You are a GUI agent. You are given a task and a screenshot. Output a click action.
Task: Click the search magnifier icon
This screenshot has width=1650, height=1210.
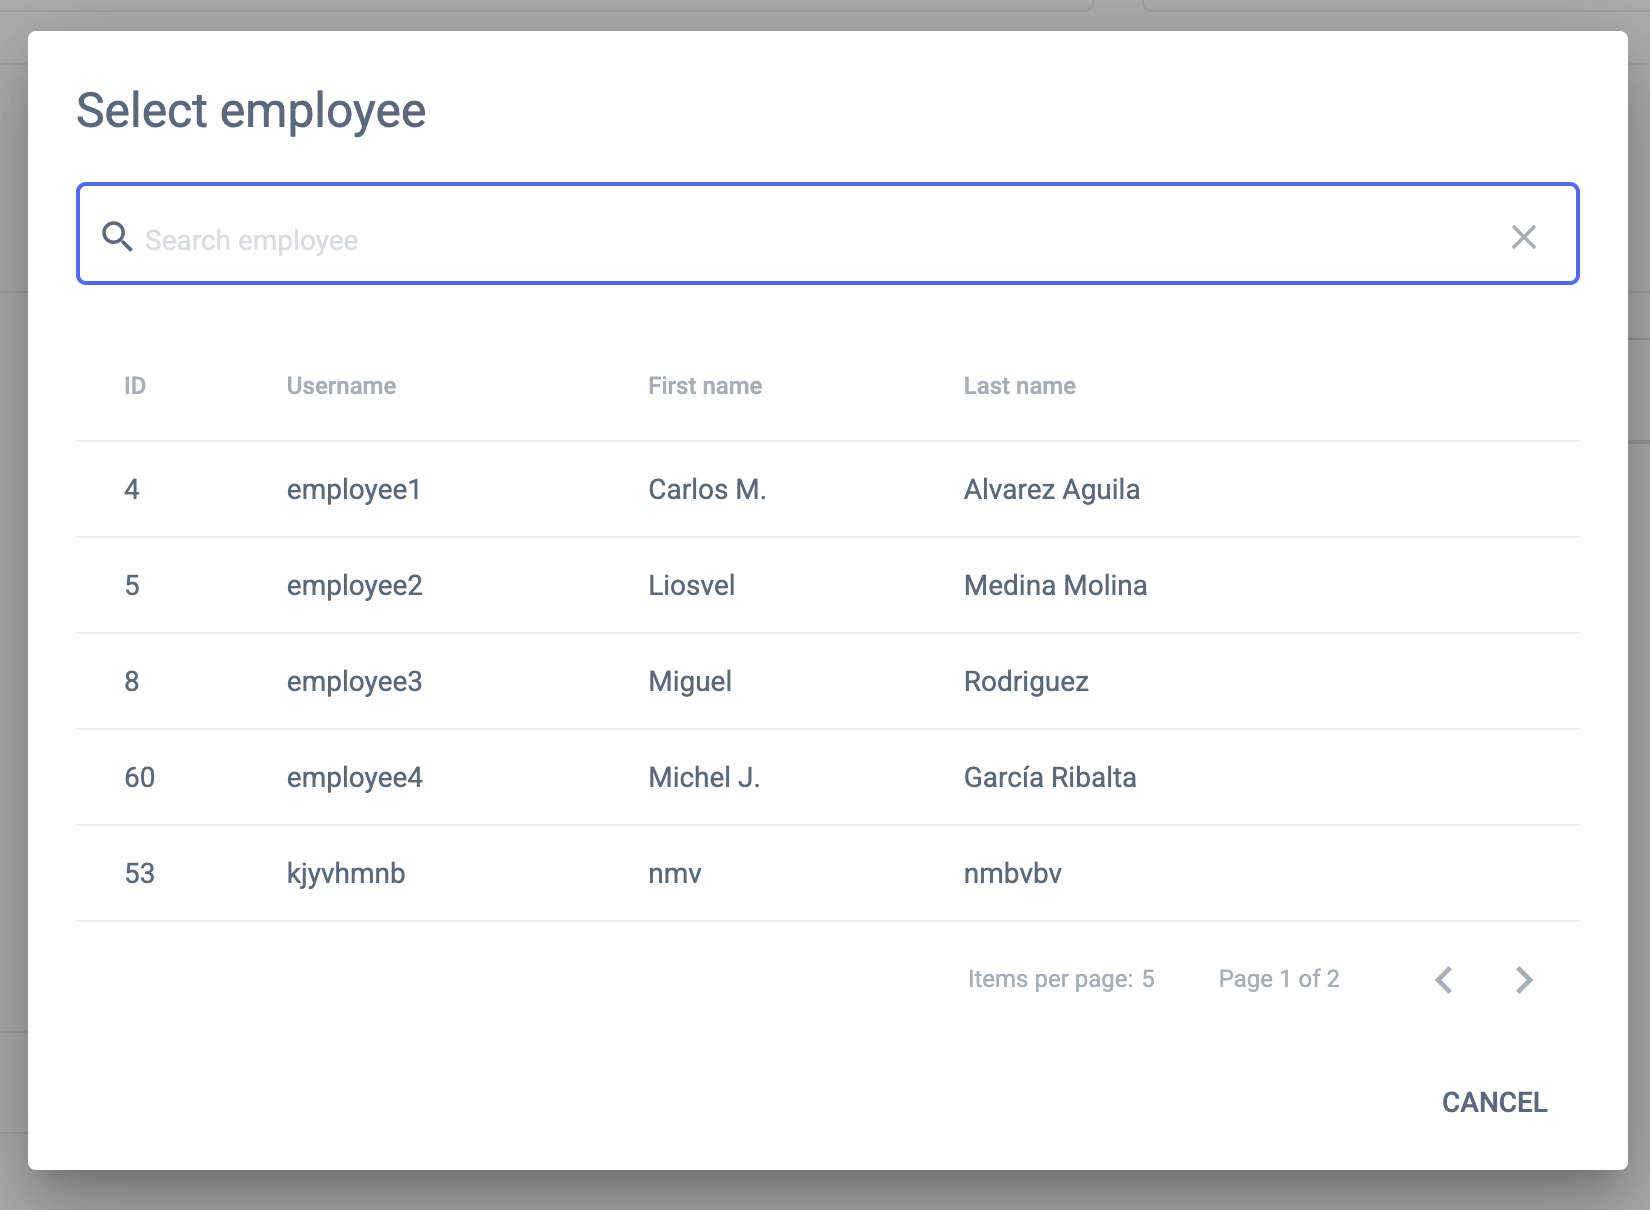click(117, 237)
